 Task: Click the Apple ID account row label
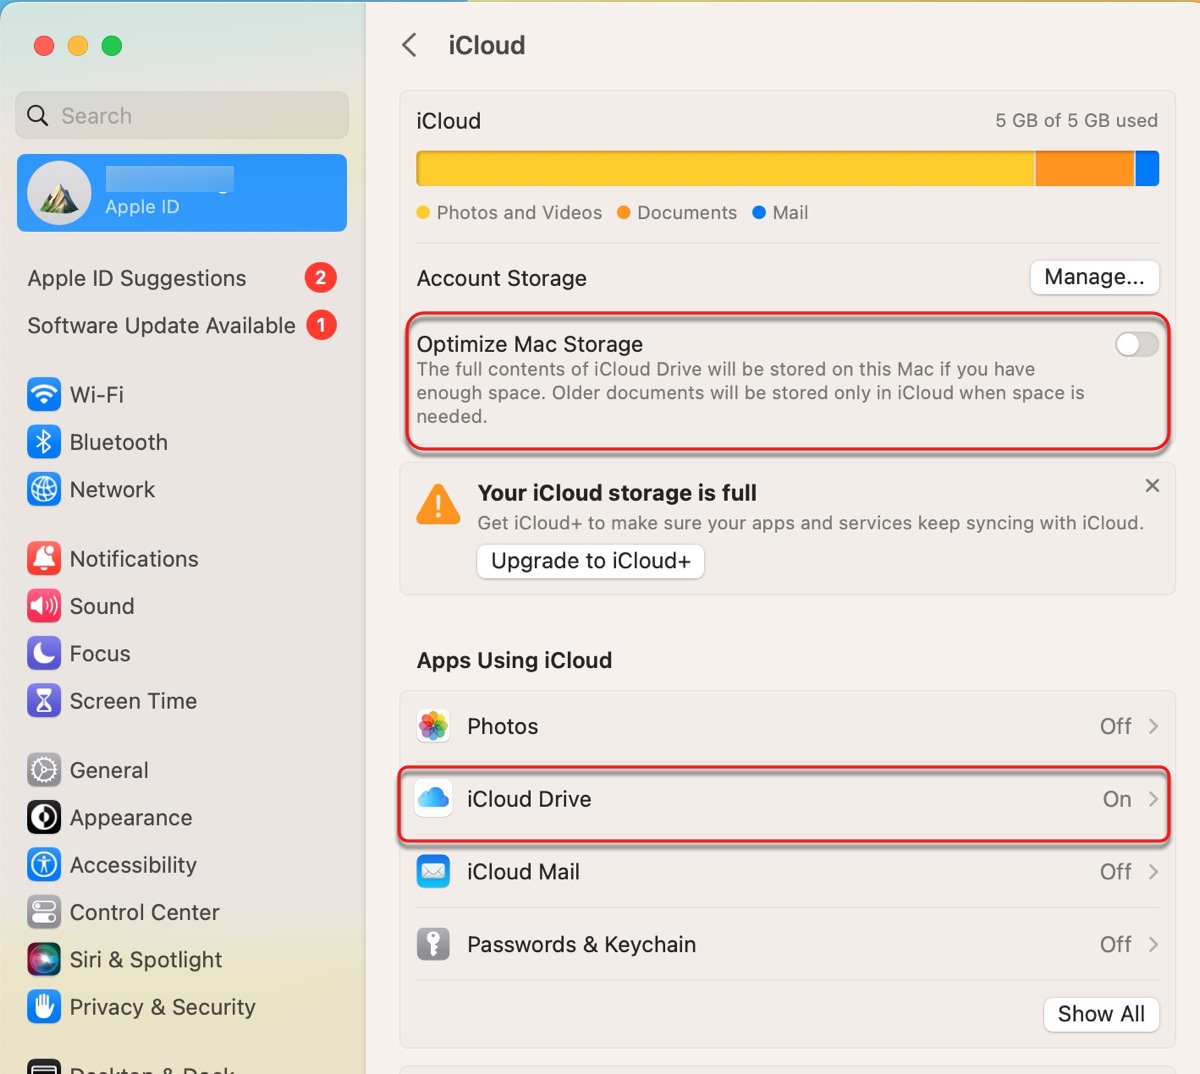coord(142,207)
